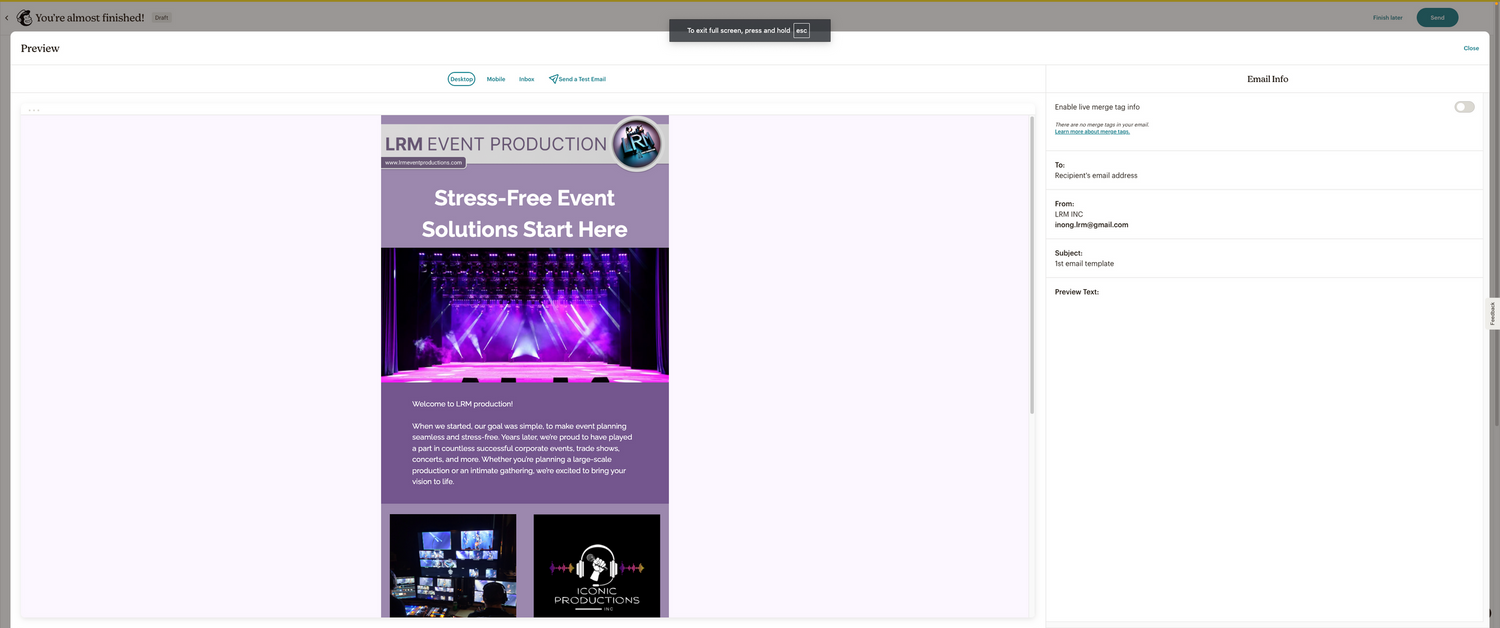Open the Feedback side tab
The width and height of the screenshot is (1500, 628).
click(1493, 313)
